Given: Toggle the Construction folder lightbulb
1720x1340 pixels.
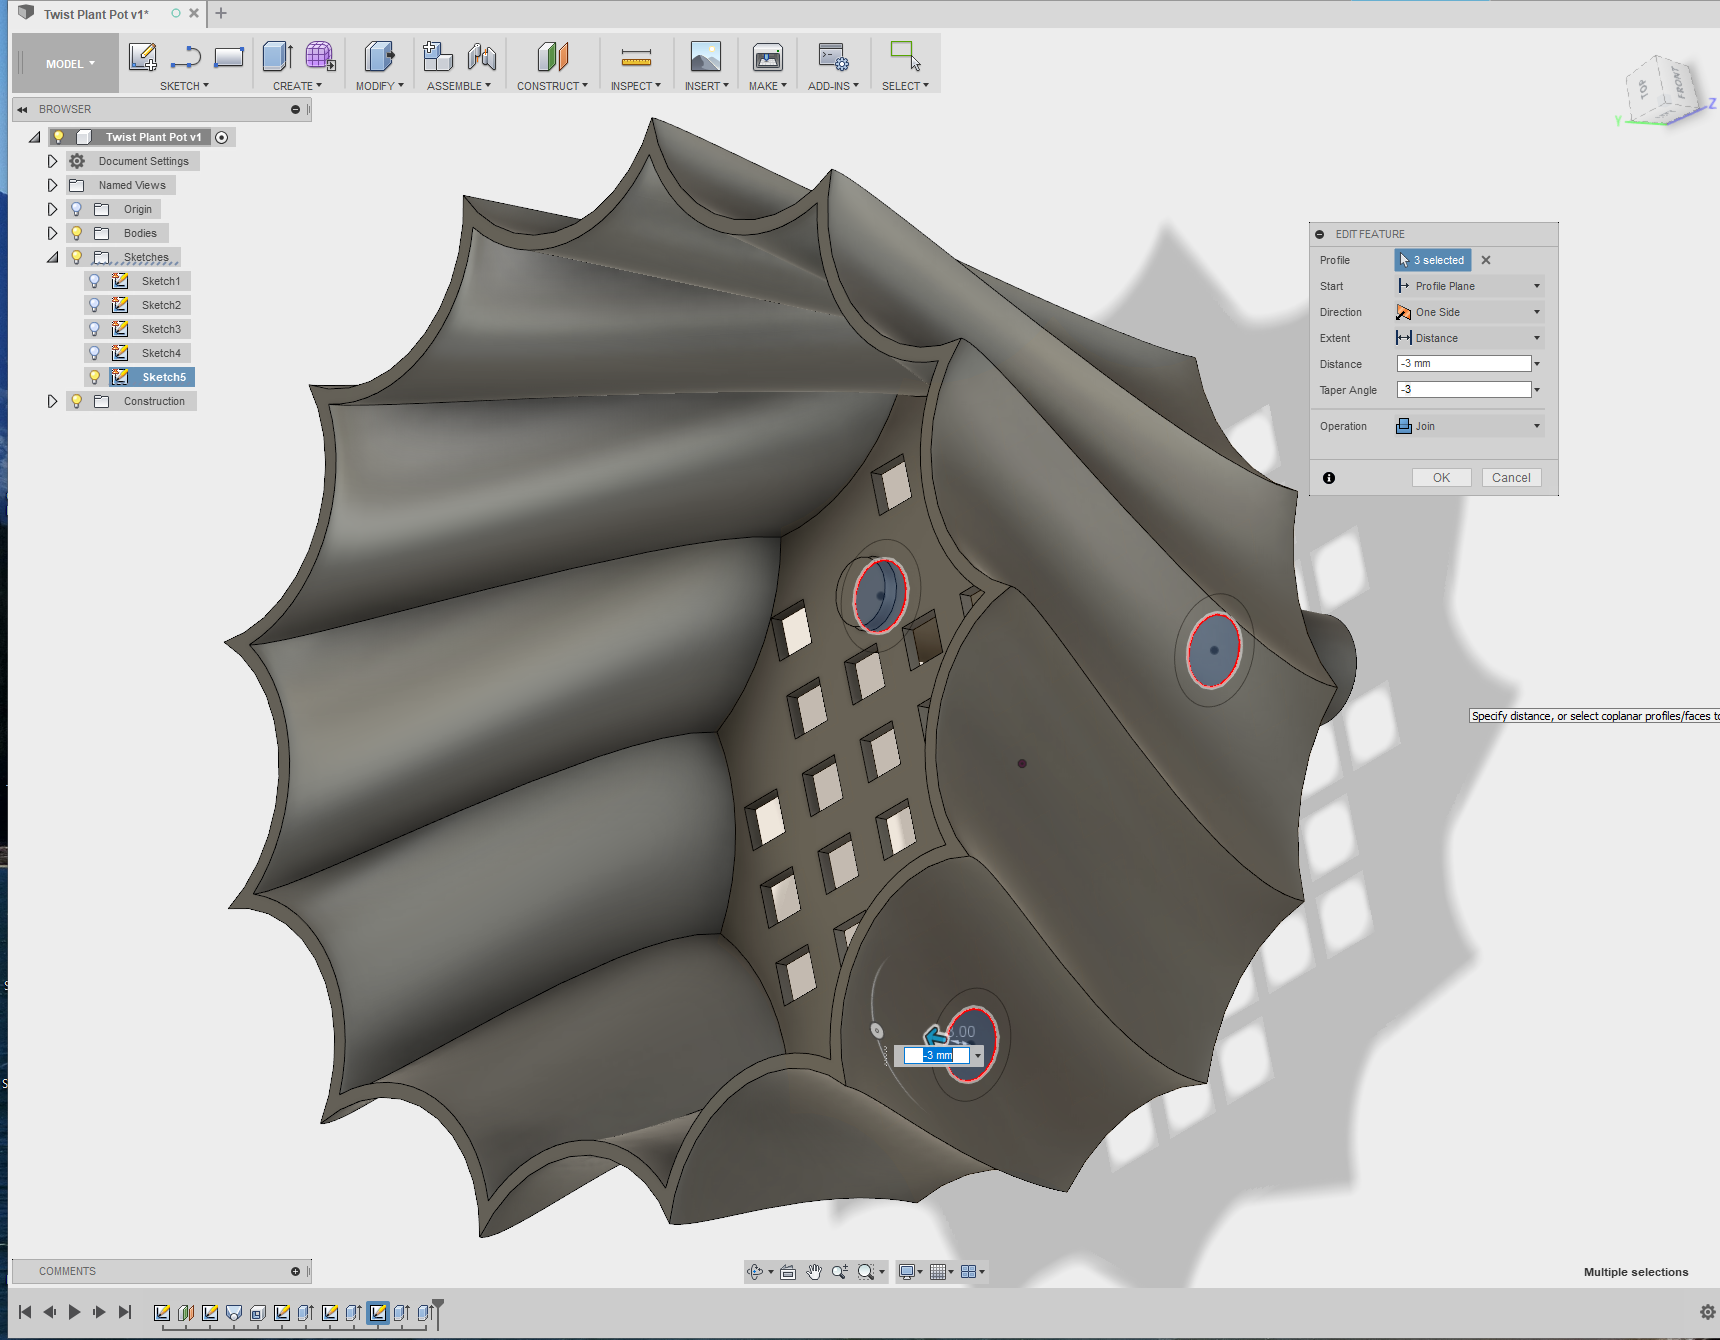Looking at the screenshot, I should [77, 401].
